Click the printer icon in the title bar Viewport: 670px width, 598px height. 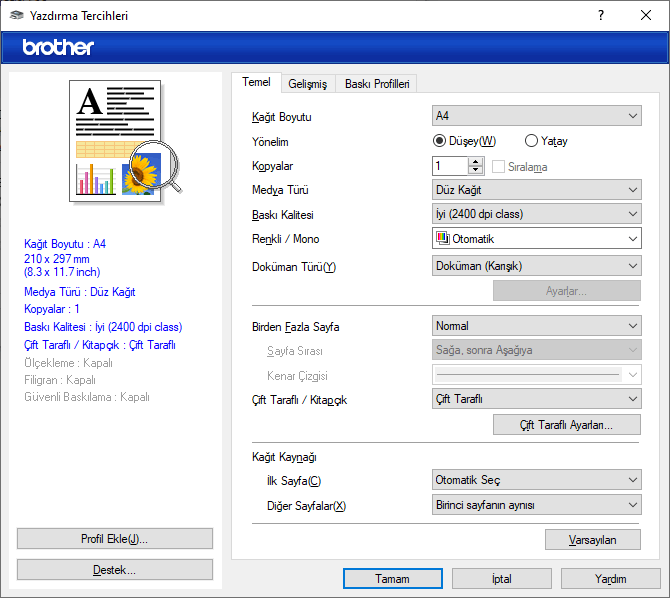click(15, 16)
